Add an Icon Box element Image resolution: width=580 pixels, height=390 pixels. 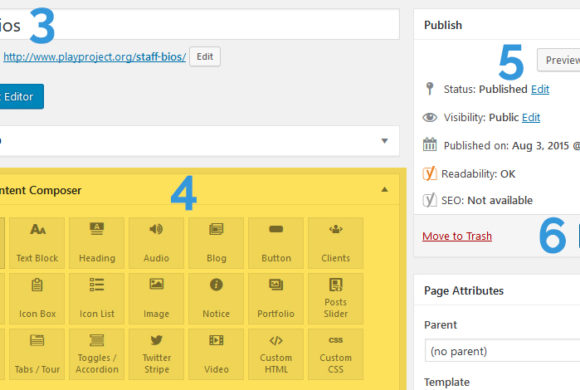(37, 299)
